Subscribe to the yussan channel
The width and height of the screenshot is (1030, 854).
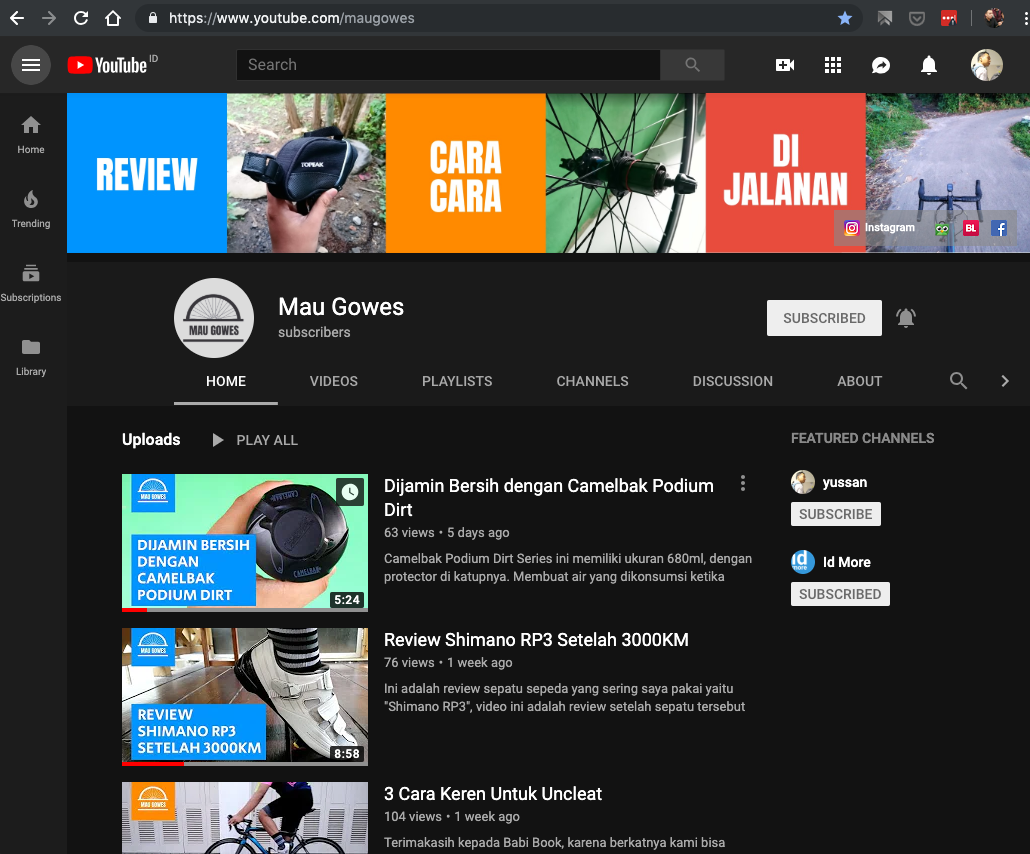(x=836, y=514)
